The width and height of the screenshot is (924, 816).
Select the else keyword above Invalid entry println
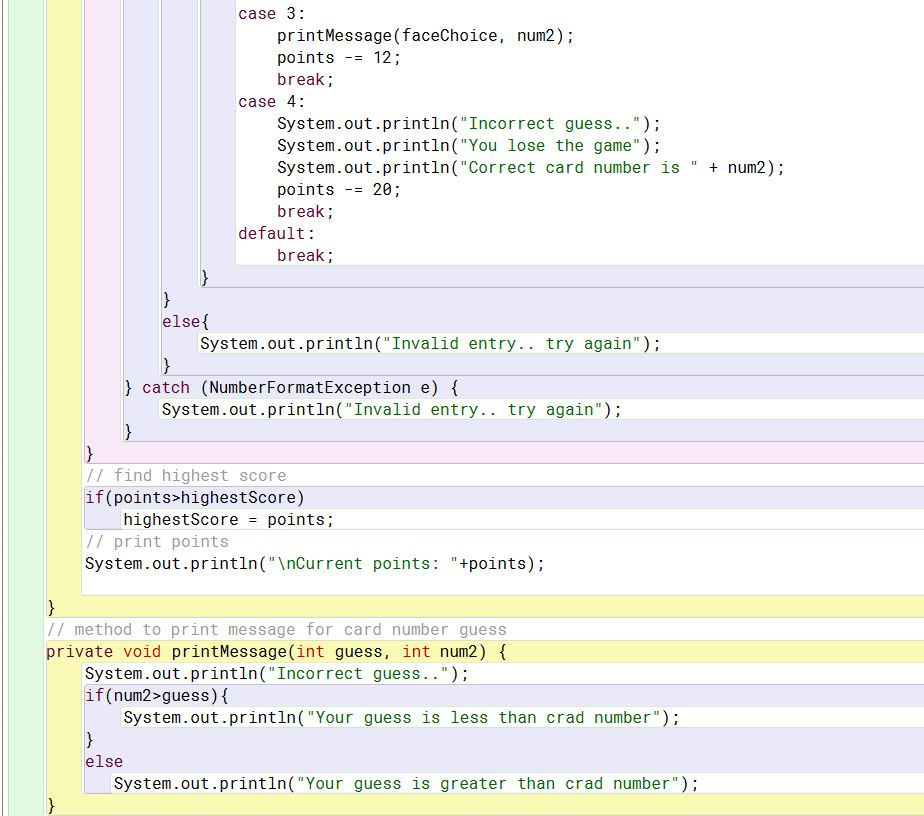pyautogui.click(x=182, y=321)
